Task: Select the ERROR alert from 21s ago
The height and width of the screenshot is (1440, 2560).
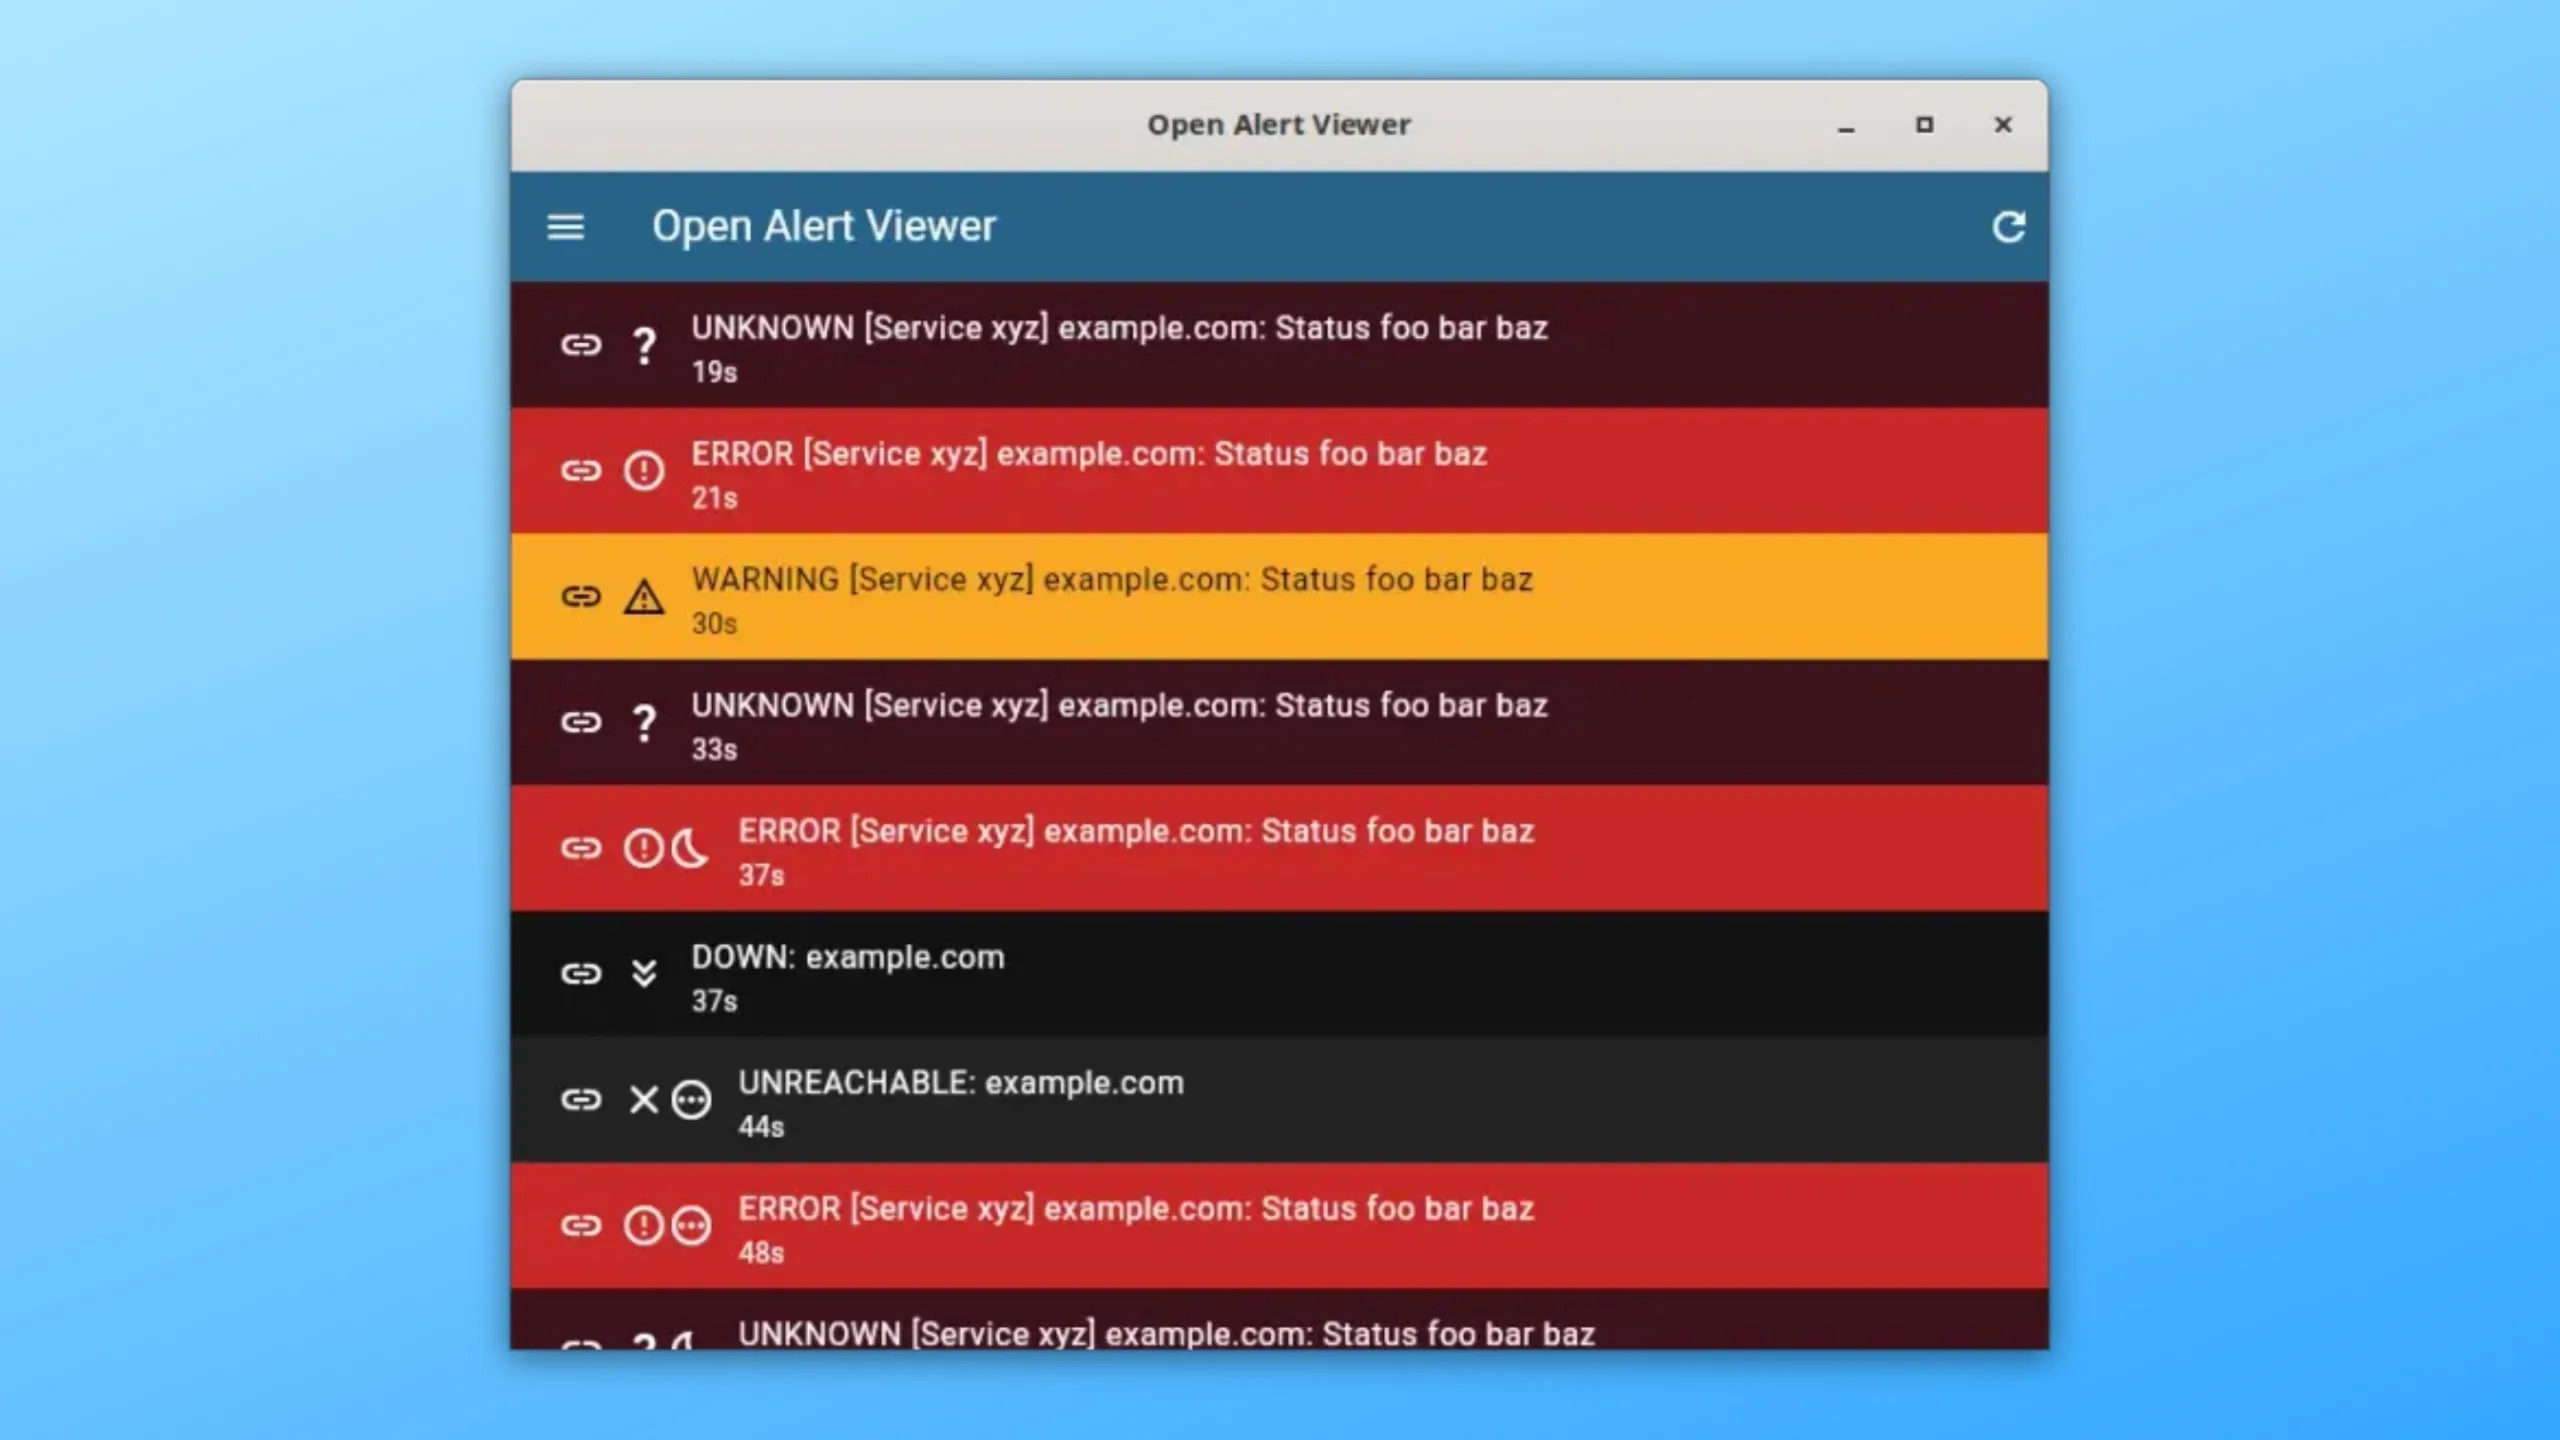Action: 1088,454
